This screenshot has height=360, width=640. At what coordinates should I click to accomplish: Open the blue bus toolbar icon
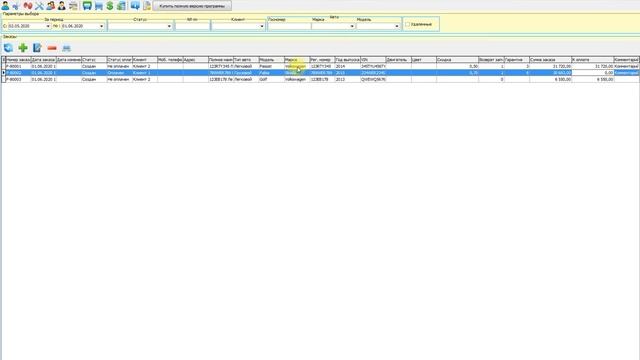click(x=87, y=6)
